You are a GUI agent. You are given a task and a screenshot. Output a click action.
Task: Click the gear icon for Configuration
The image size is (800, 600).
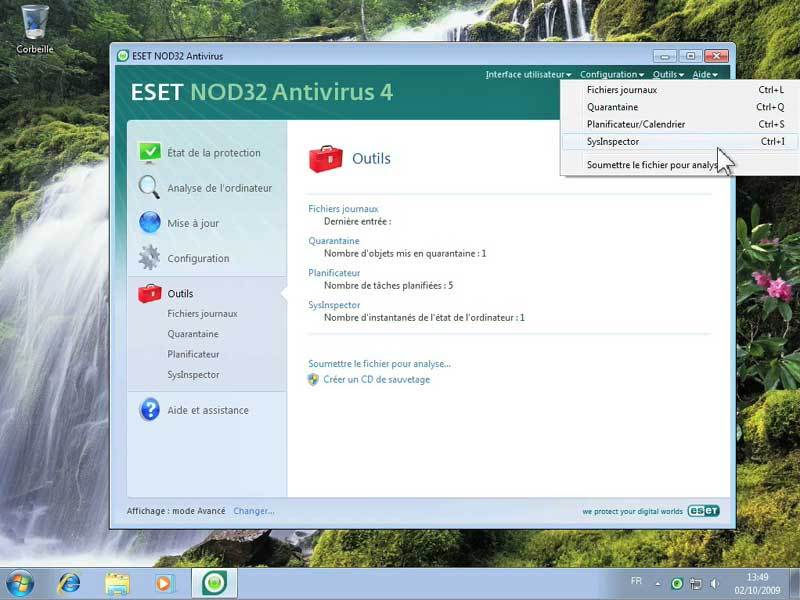(x=149, y=258)
